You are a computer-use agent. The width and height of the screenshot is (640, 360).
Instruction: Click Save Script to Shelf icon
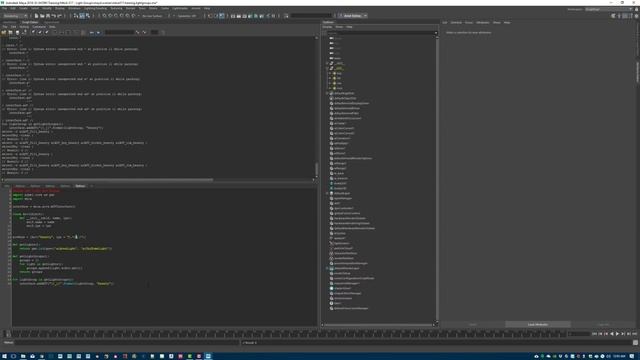pos(24,32)
